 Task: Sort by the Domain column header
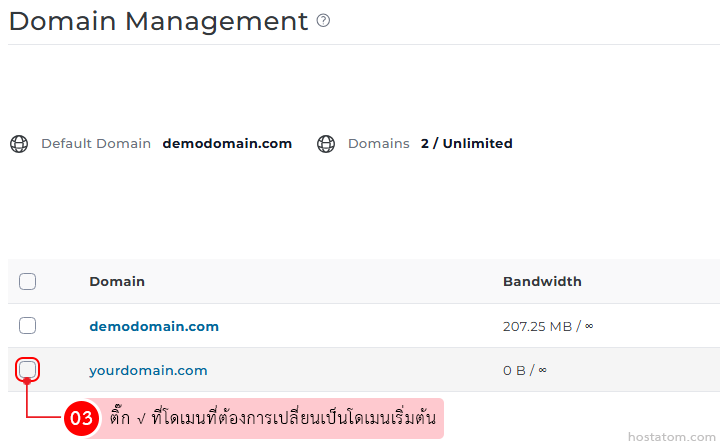point(117,282)
